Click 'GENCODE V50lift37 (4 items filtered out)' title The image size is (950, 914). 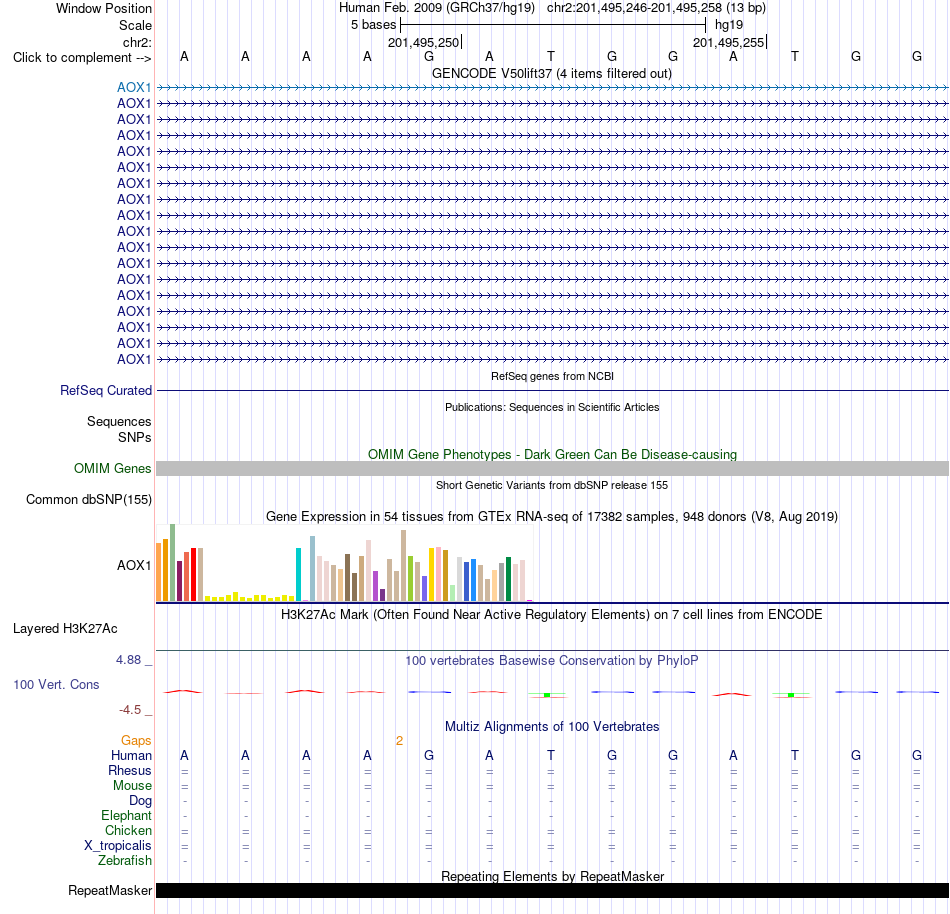tap(552, 74)
